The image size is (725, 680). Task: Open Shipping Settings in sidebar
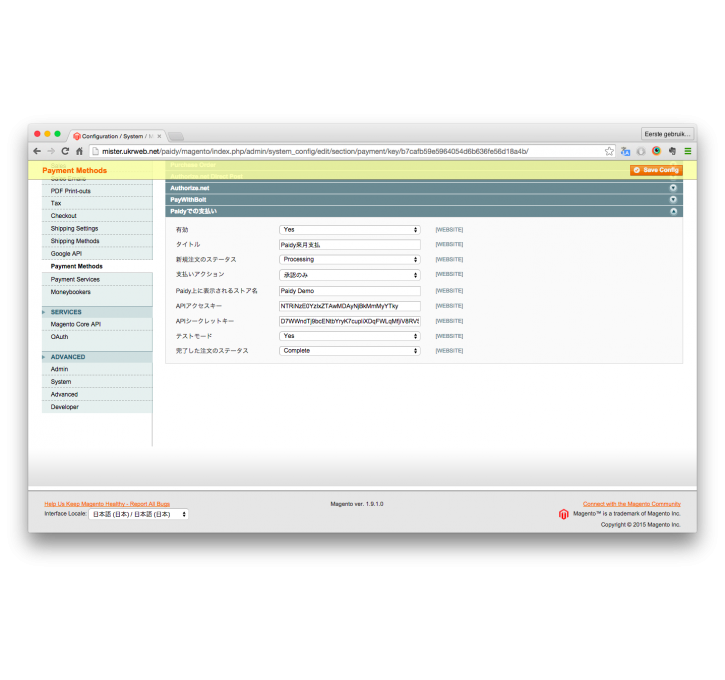pos(97,228)
